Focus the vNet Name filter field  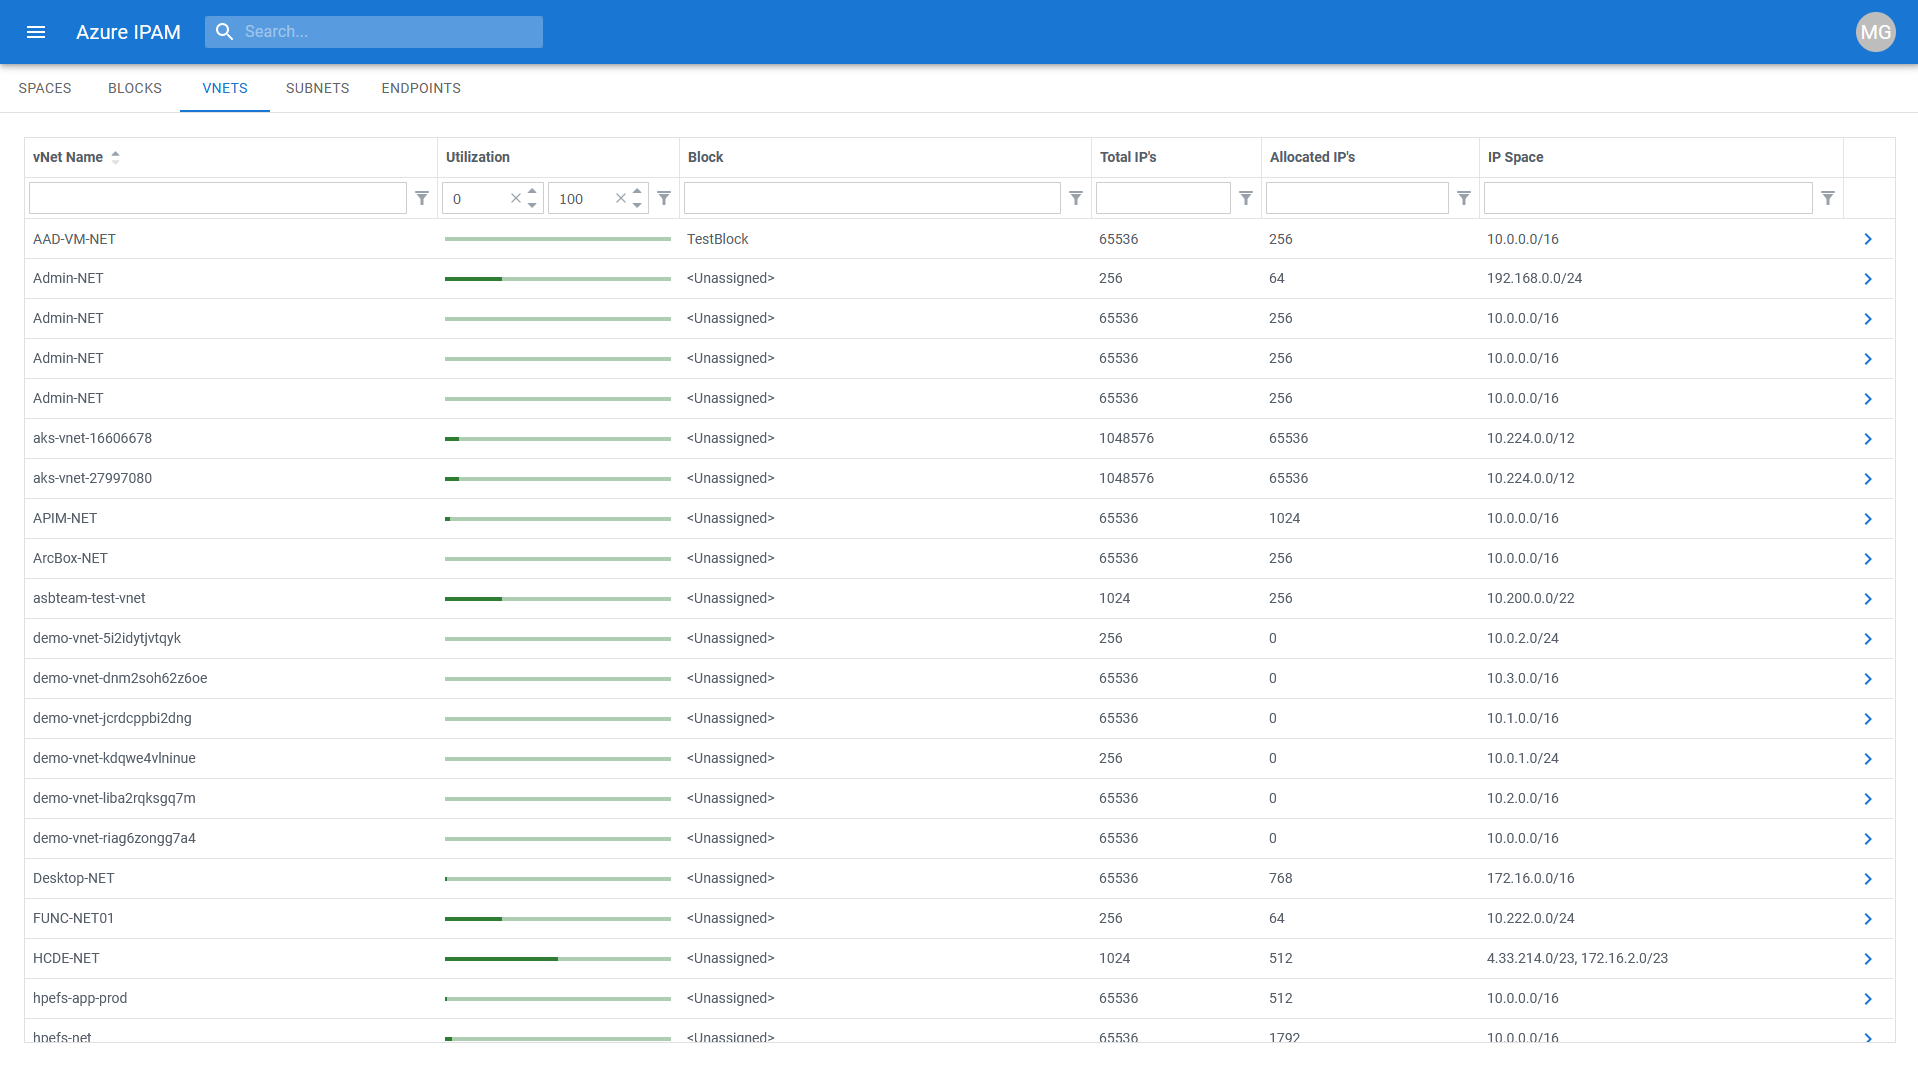click(218, 198)
